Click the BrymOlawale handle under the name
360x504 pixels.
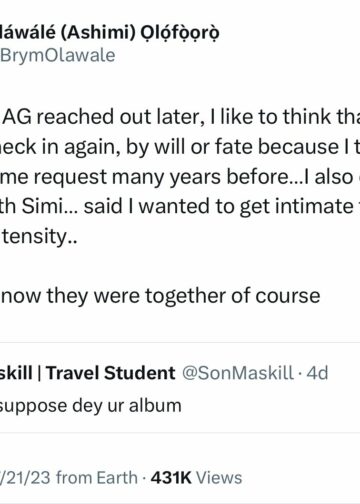point(57,55)
